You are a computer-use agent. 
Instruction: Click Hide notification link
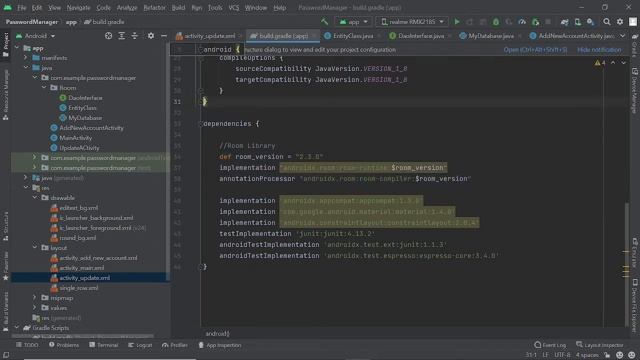(x=599, y=50)
